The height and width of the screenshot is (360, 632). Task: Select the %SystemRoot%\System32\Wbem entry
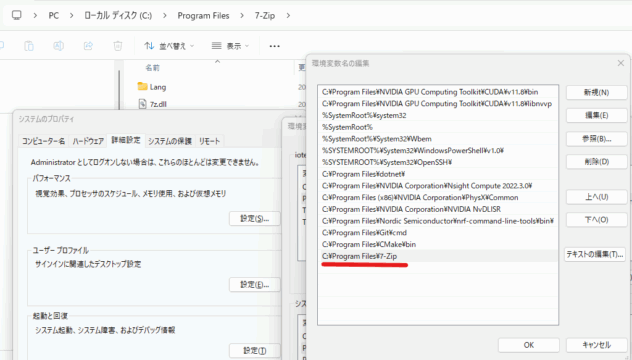(x=438, y=139)
